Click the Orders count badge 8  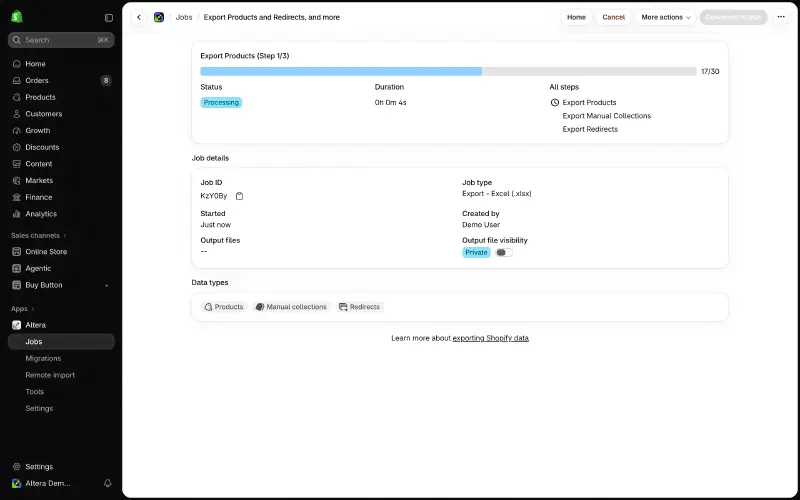[106, 81]
